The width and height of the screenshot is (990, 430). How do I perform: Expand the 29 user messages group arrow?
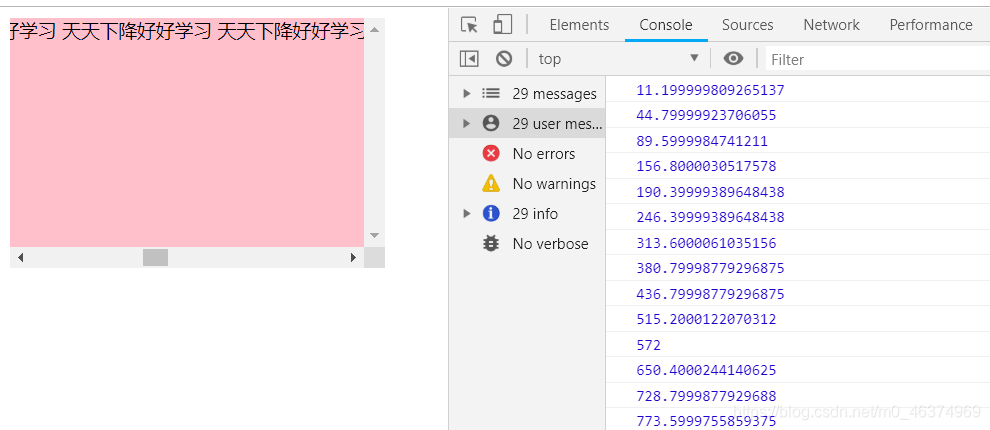click(467, 123)
